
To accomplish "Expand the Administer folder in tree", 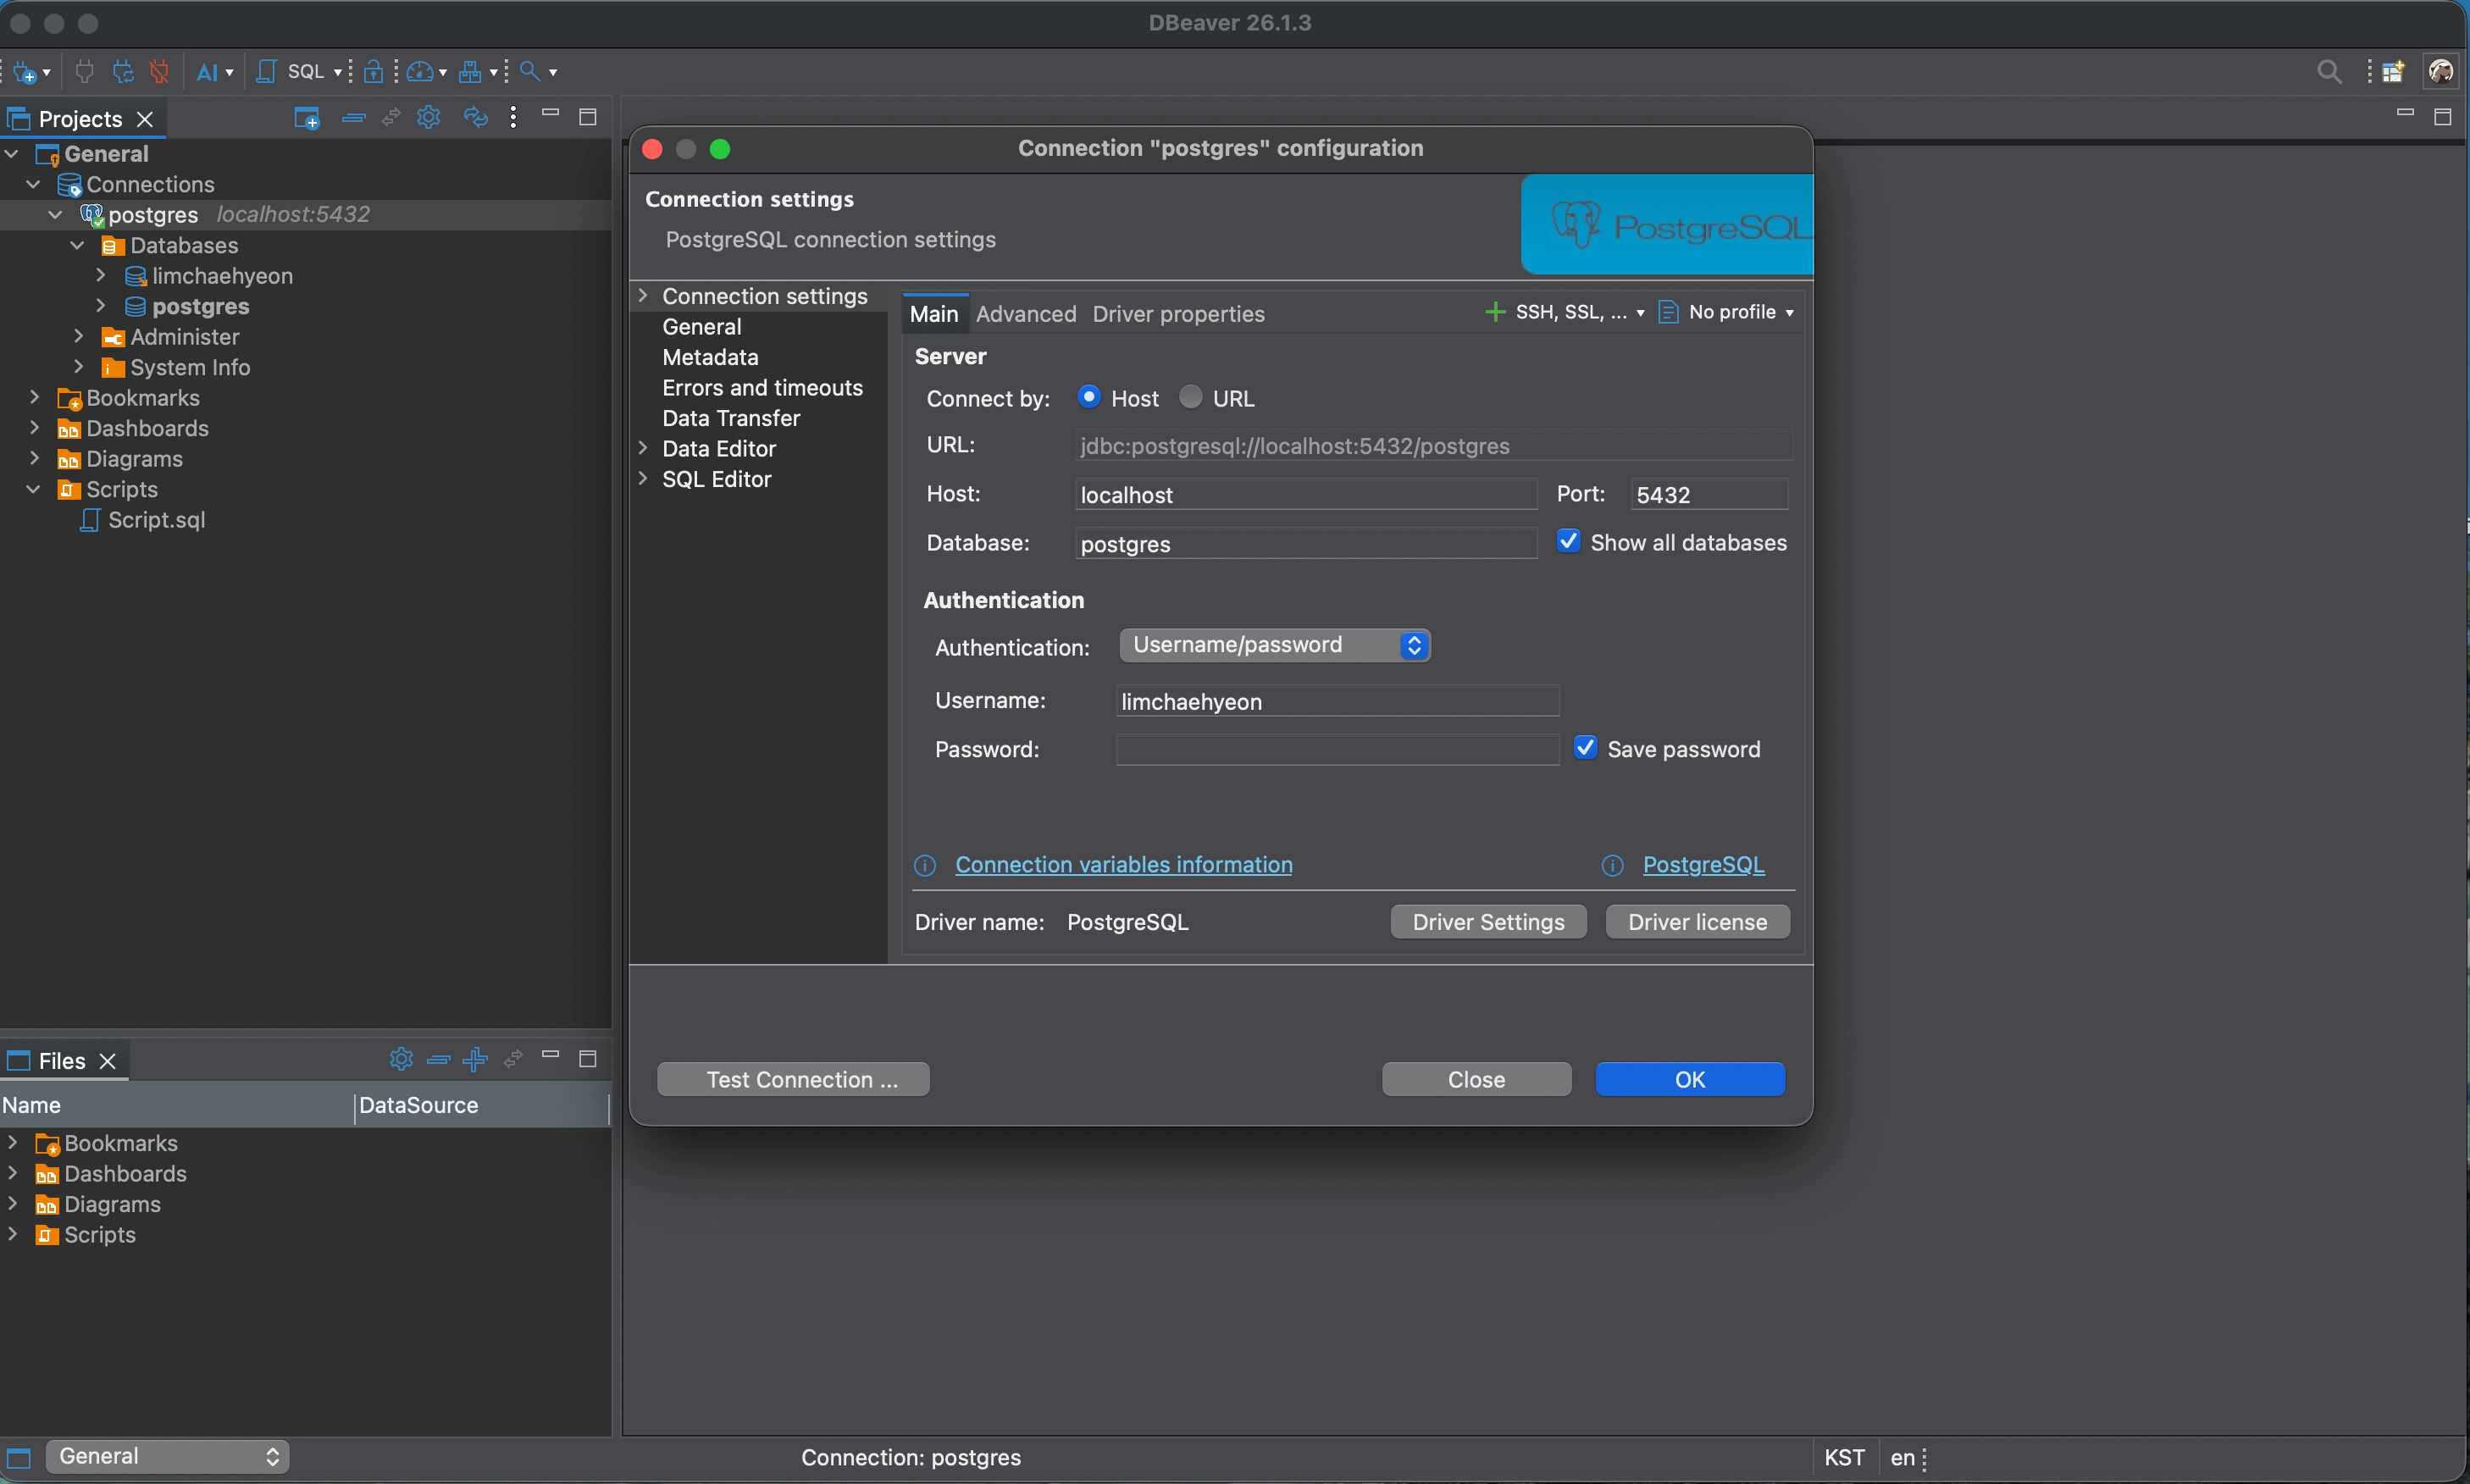I will pyautogui.click(x=79, y=336).
